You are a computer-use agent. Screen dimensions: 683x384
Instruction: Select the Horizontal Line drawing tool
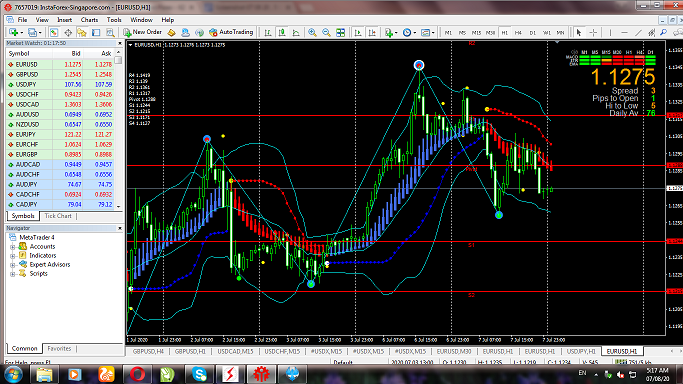click(x=624, y=33)
